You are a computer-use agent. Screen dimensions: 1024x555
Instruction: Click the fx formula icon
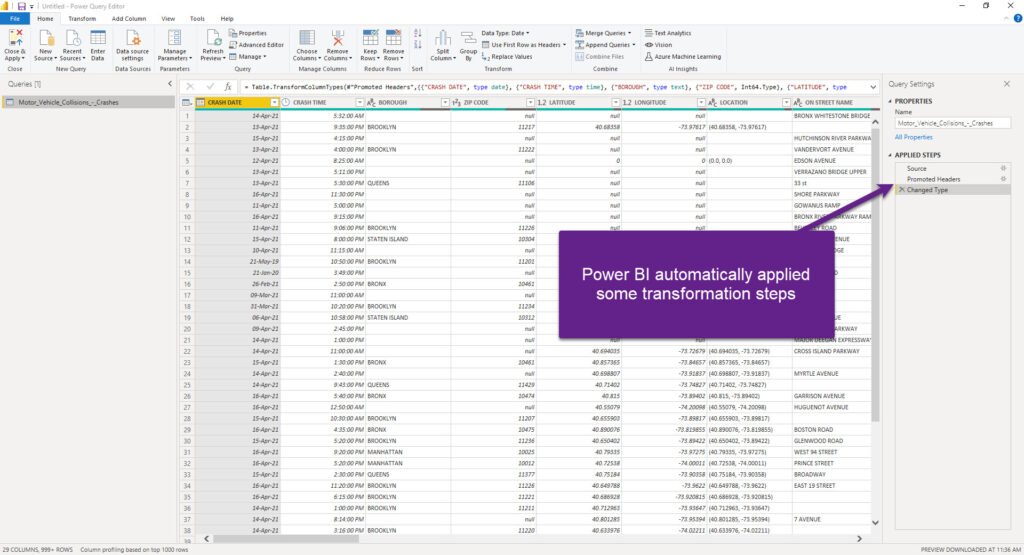[x=228, y=86]
